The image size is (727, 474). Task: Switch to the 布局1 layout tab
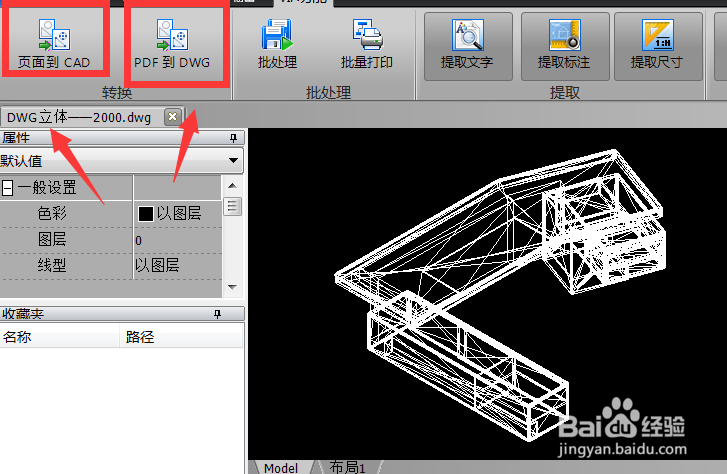(347, 467)
